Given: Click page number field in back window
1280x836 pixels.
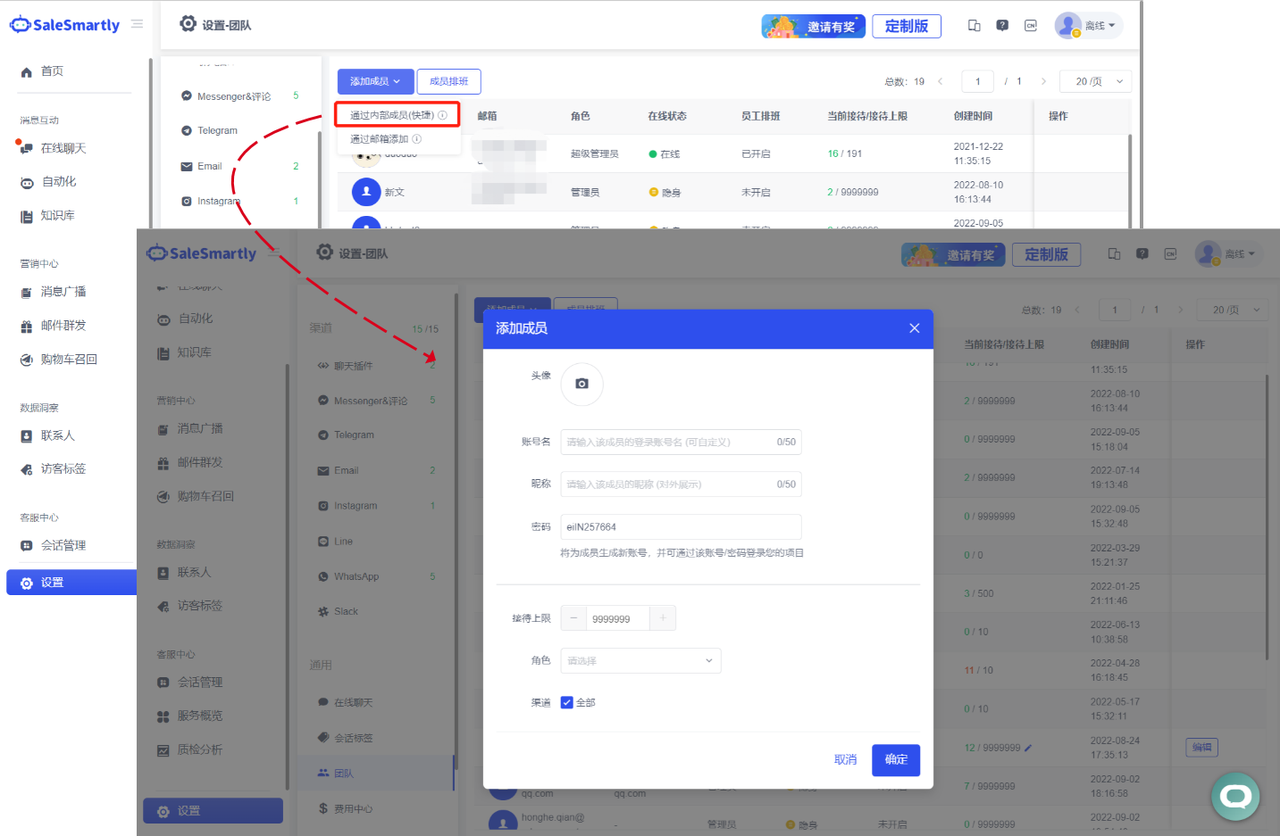Looking at the screenshot, I should 978,81.
